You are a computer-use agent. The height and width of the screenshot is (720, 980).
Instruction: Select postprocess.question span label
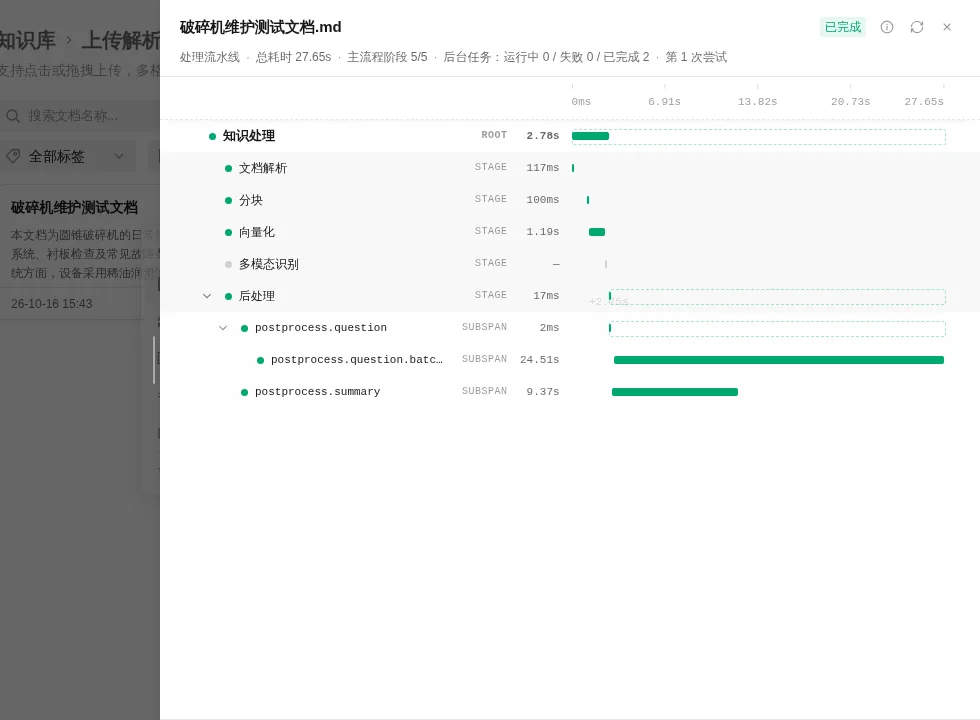tap(321, 328)
